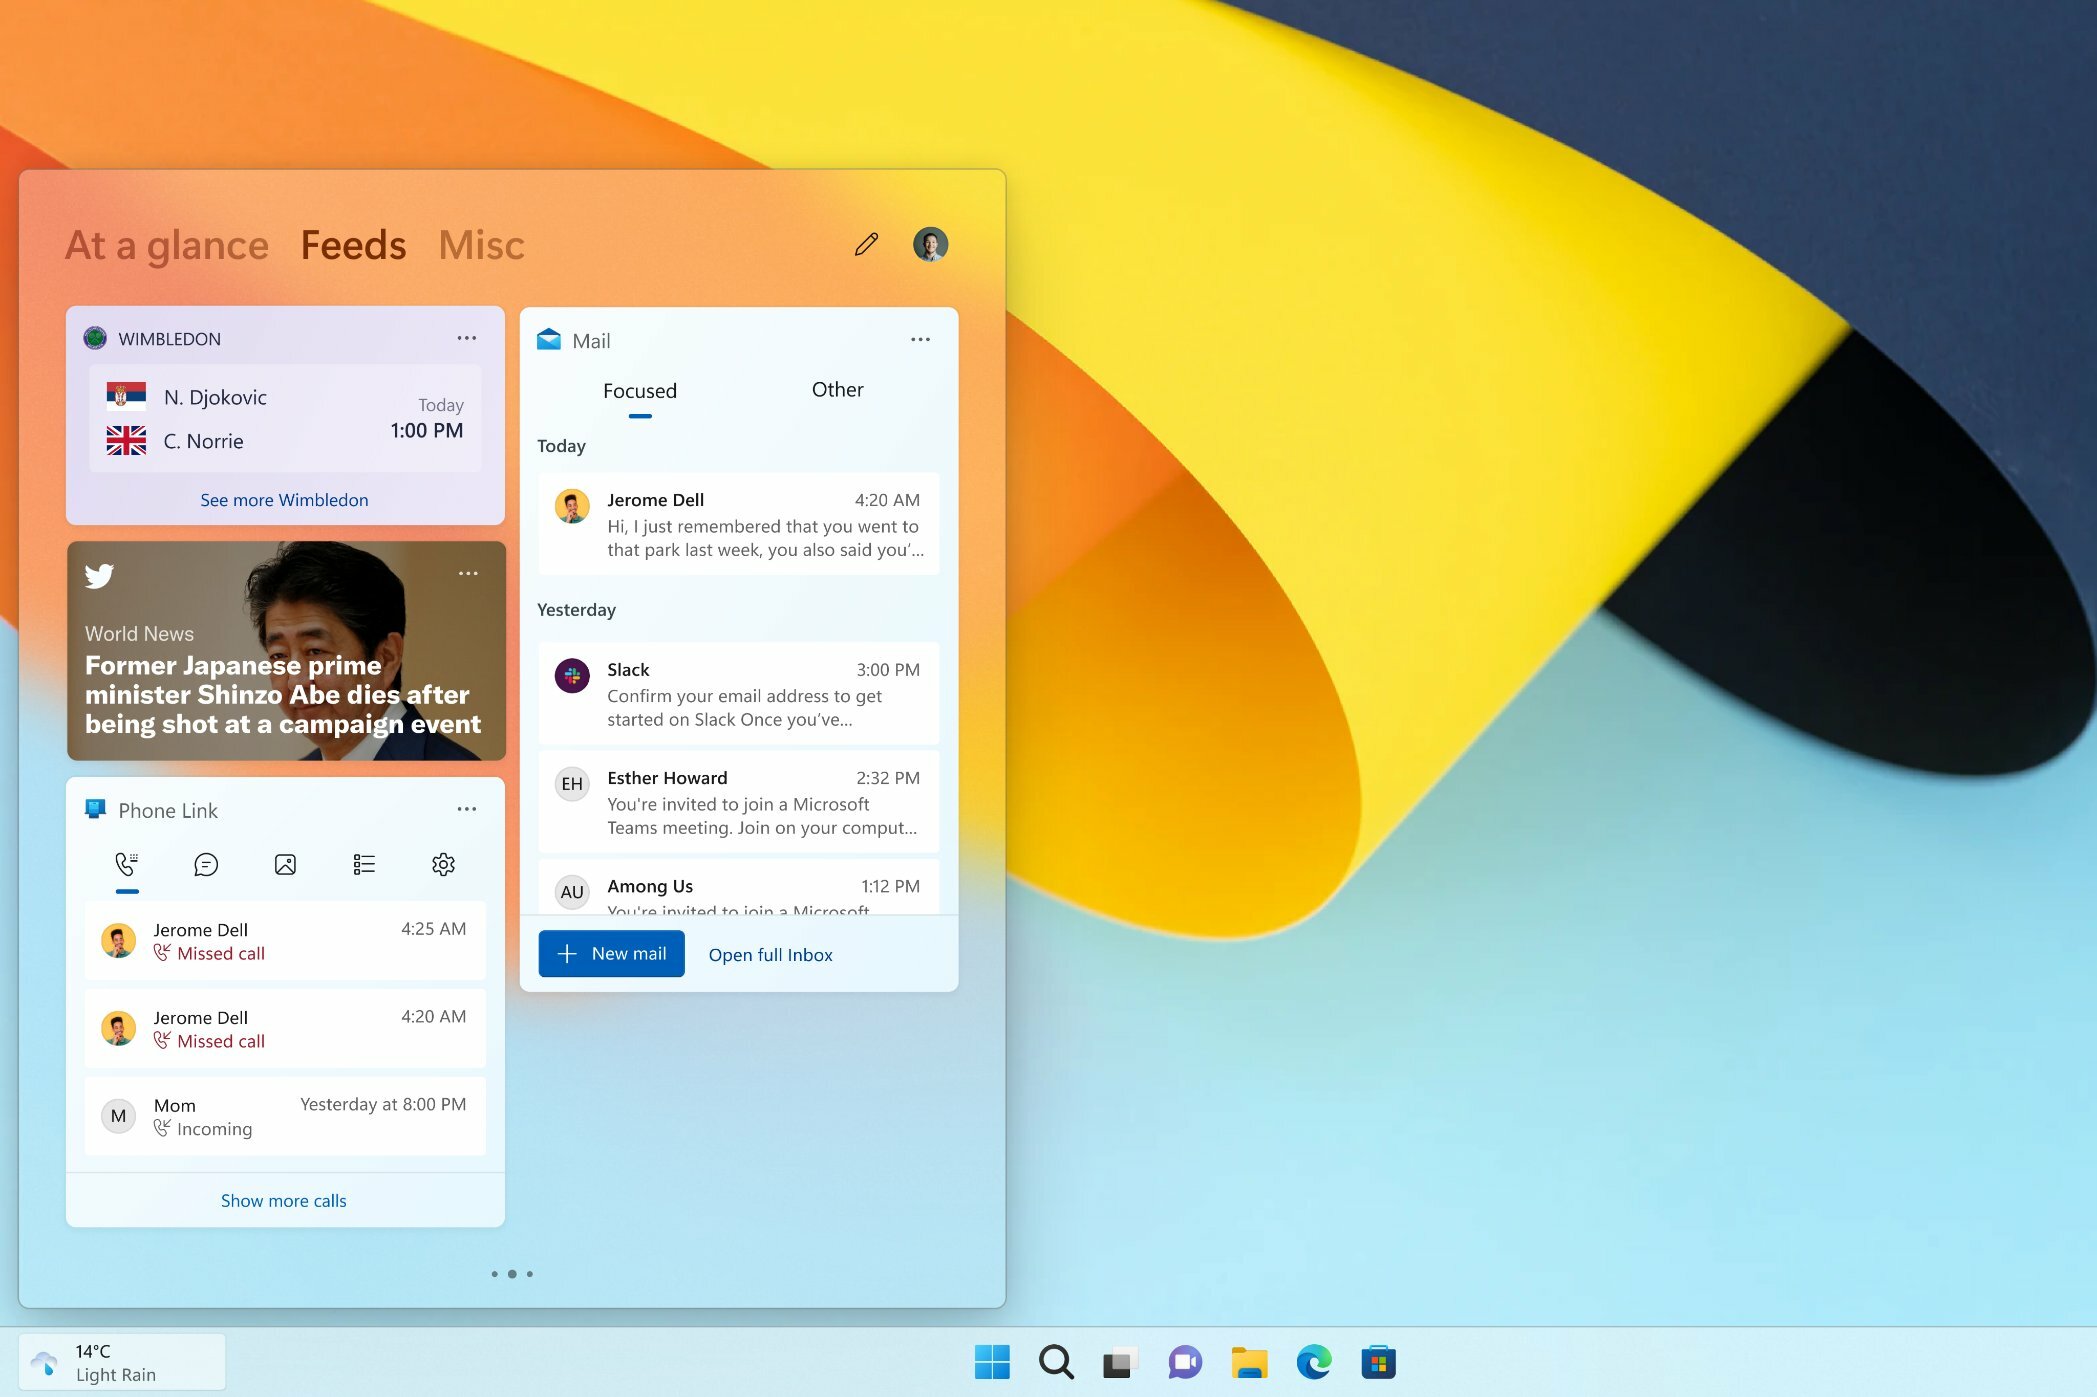Image resolution: width=2097 pixels, height=1397 pixels.
Task: Click Esther Howard EH initials avatar
Action: [x=572, y=784]
